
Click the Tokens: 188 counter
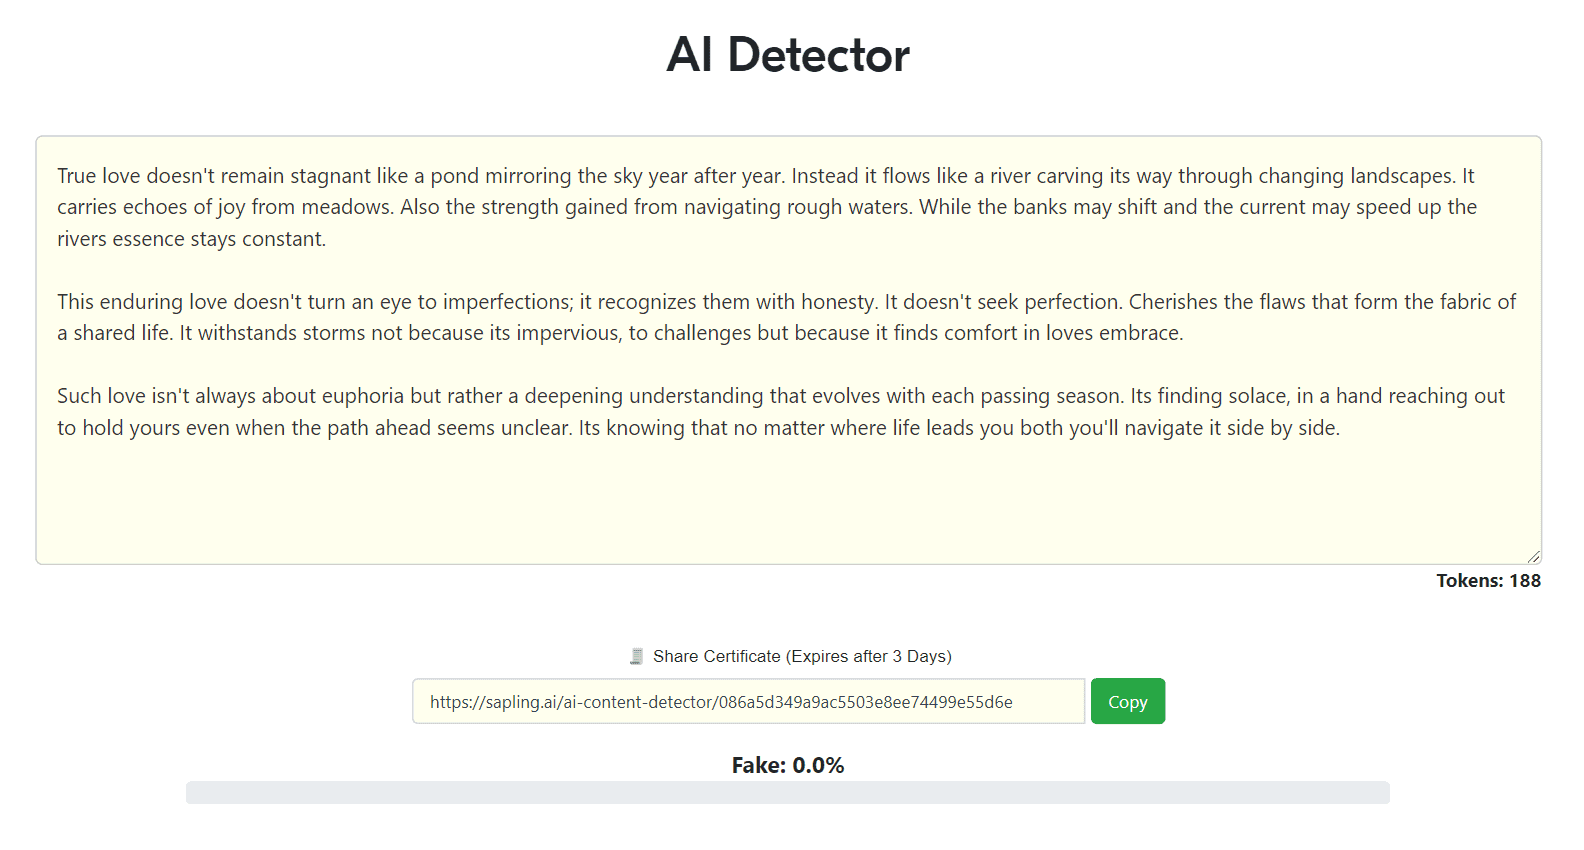(1488, 581)
